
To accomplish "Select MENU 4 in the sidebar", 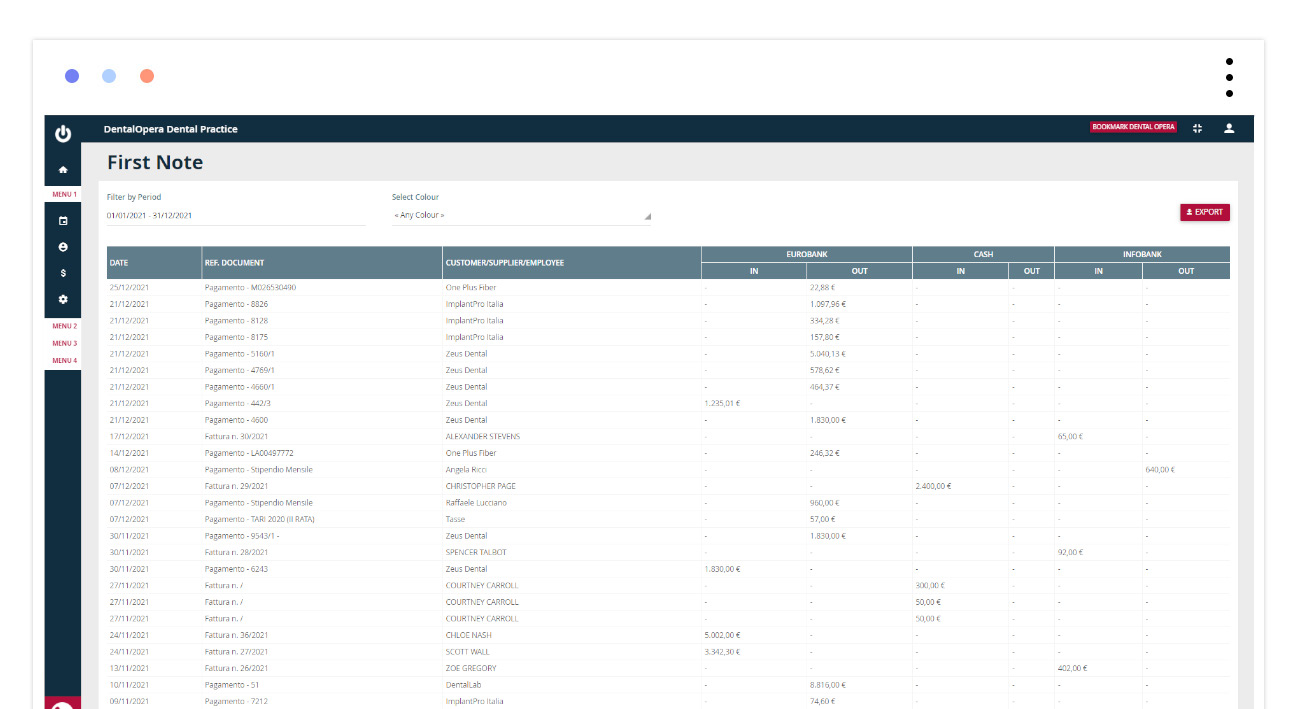I will pos(64,360).
